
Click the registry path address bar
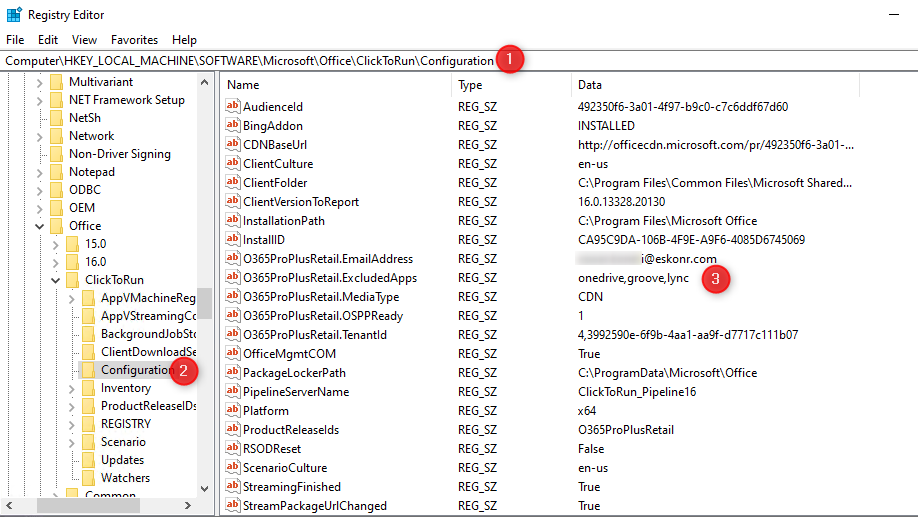coord(459,61)
